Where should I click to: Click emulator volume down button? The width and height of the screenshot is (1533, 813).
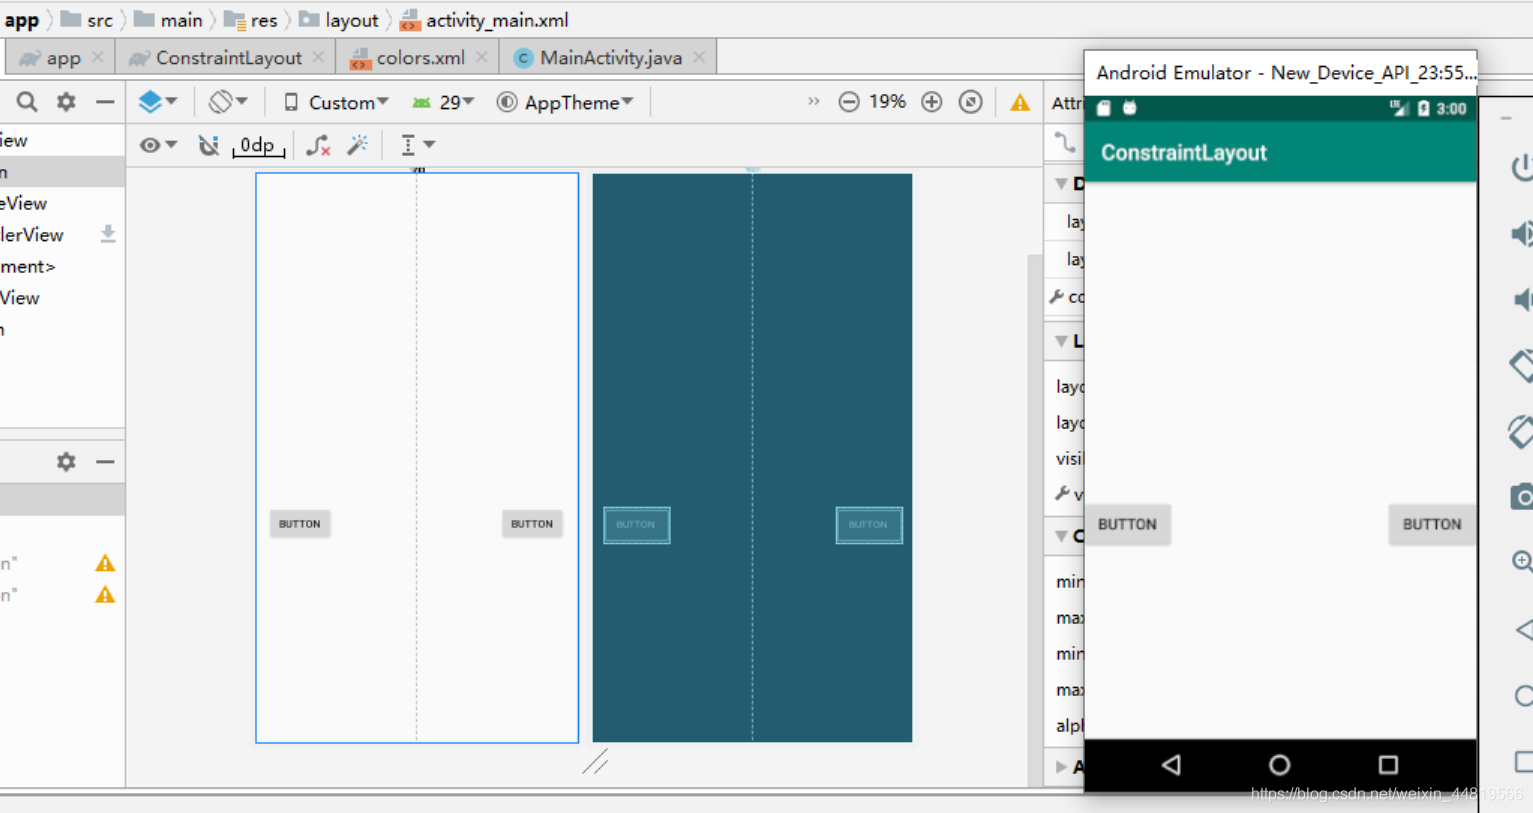[x=1521, y=299]
